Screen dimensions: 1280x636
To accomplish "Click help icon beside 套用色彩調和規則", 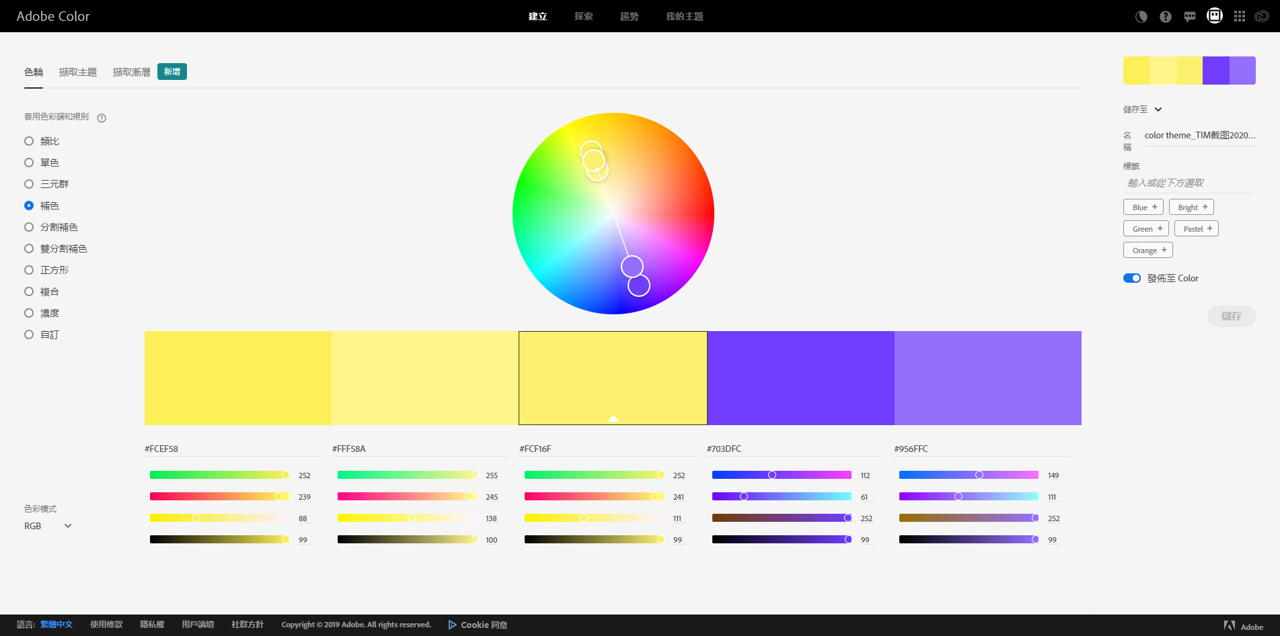I will click(102, 118).
